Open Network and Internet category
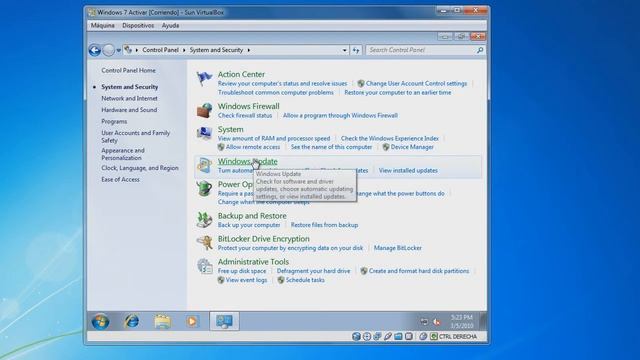640x360 pixels. pos(129,98)
